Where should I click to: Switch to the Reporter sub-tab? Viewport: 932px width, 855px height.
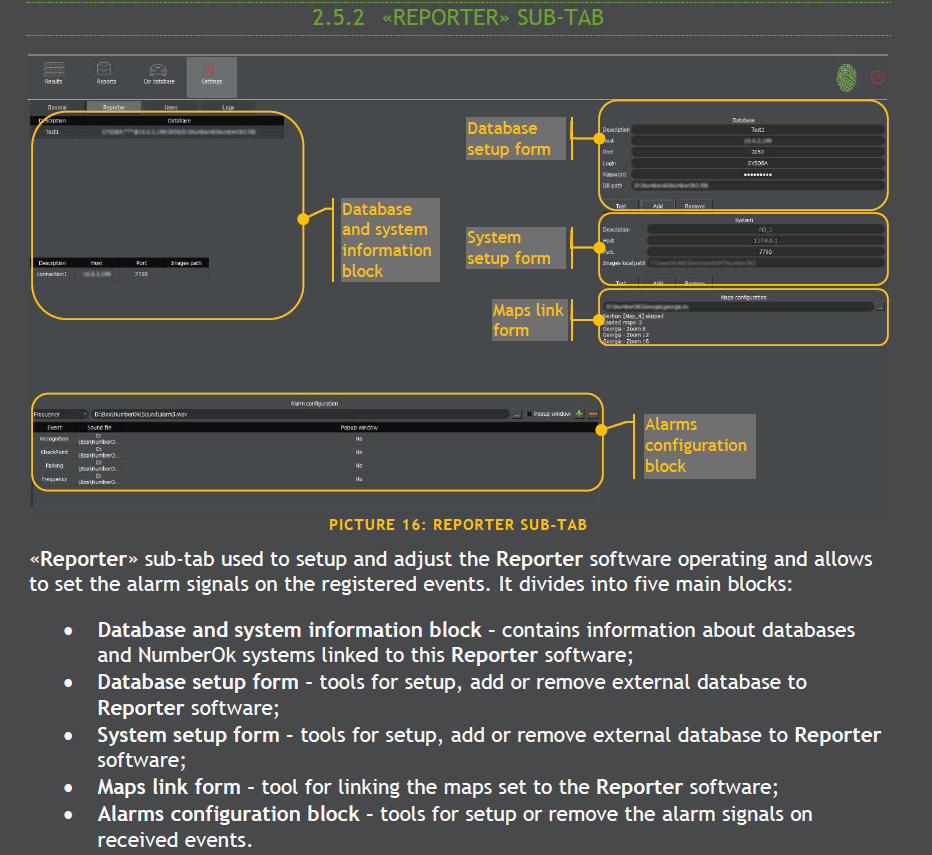coord(114,107)
